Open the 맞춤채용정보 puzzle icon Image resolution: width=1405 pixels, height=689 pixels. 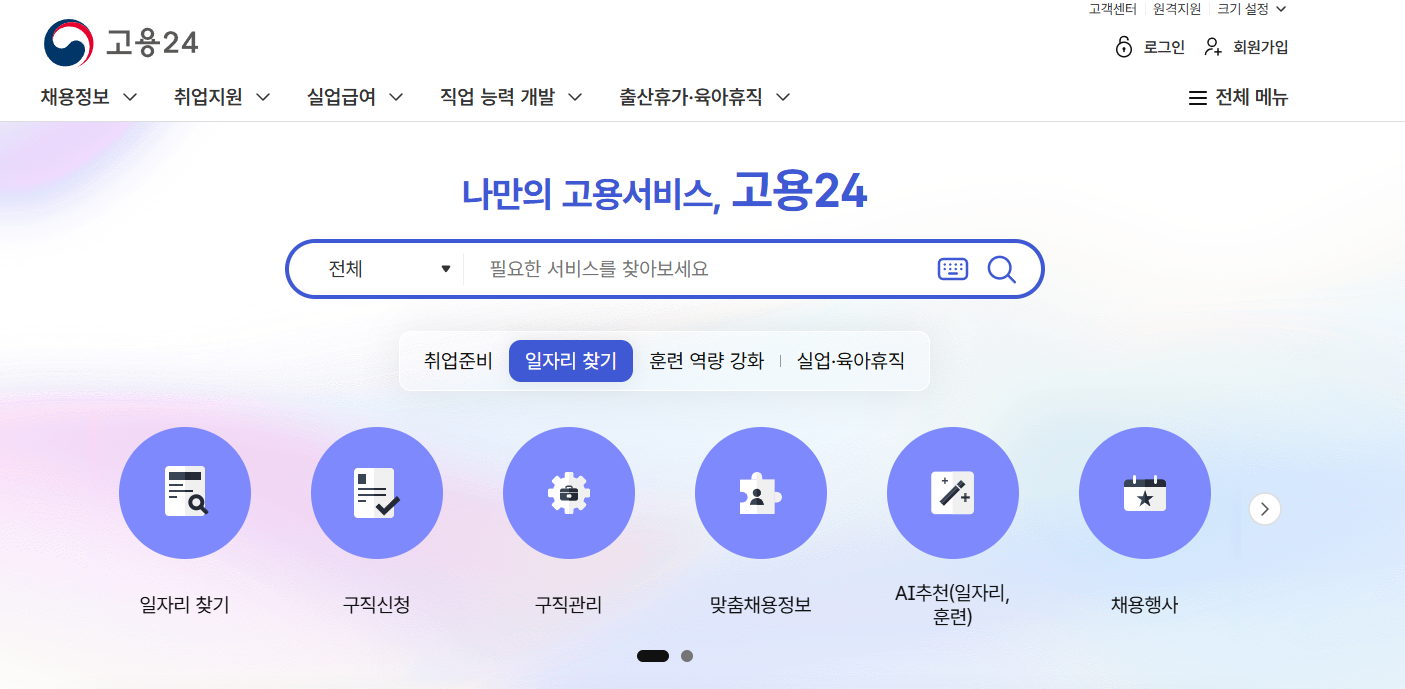(761, 493)
